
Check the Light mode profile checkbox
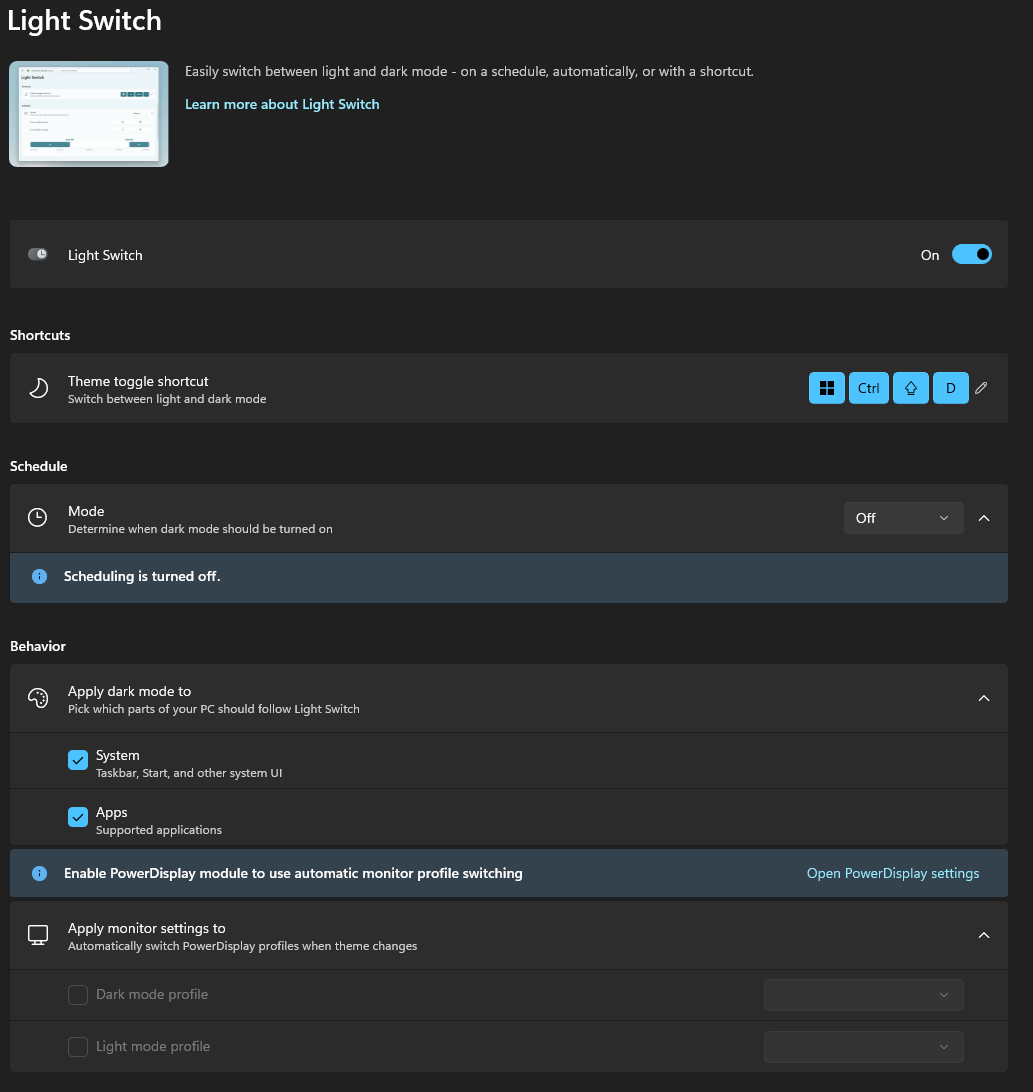click(78, 1047)
